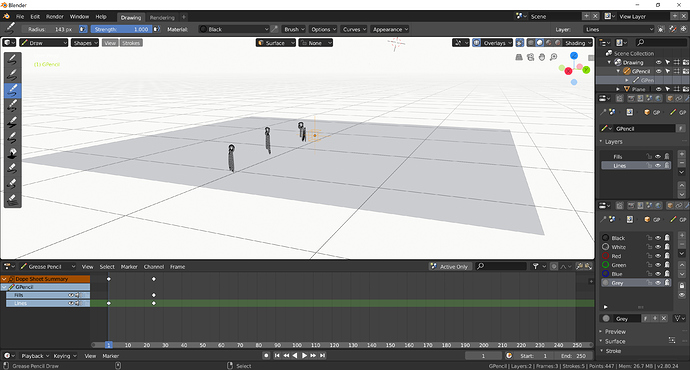Click play reversed button in timeline
The width and height of the screenshot is (690, 370).
[x=295, y=355]
